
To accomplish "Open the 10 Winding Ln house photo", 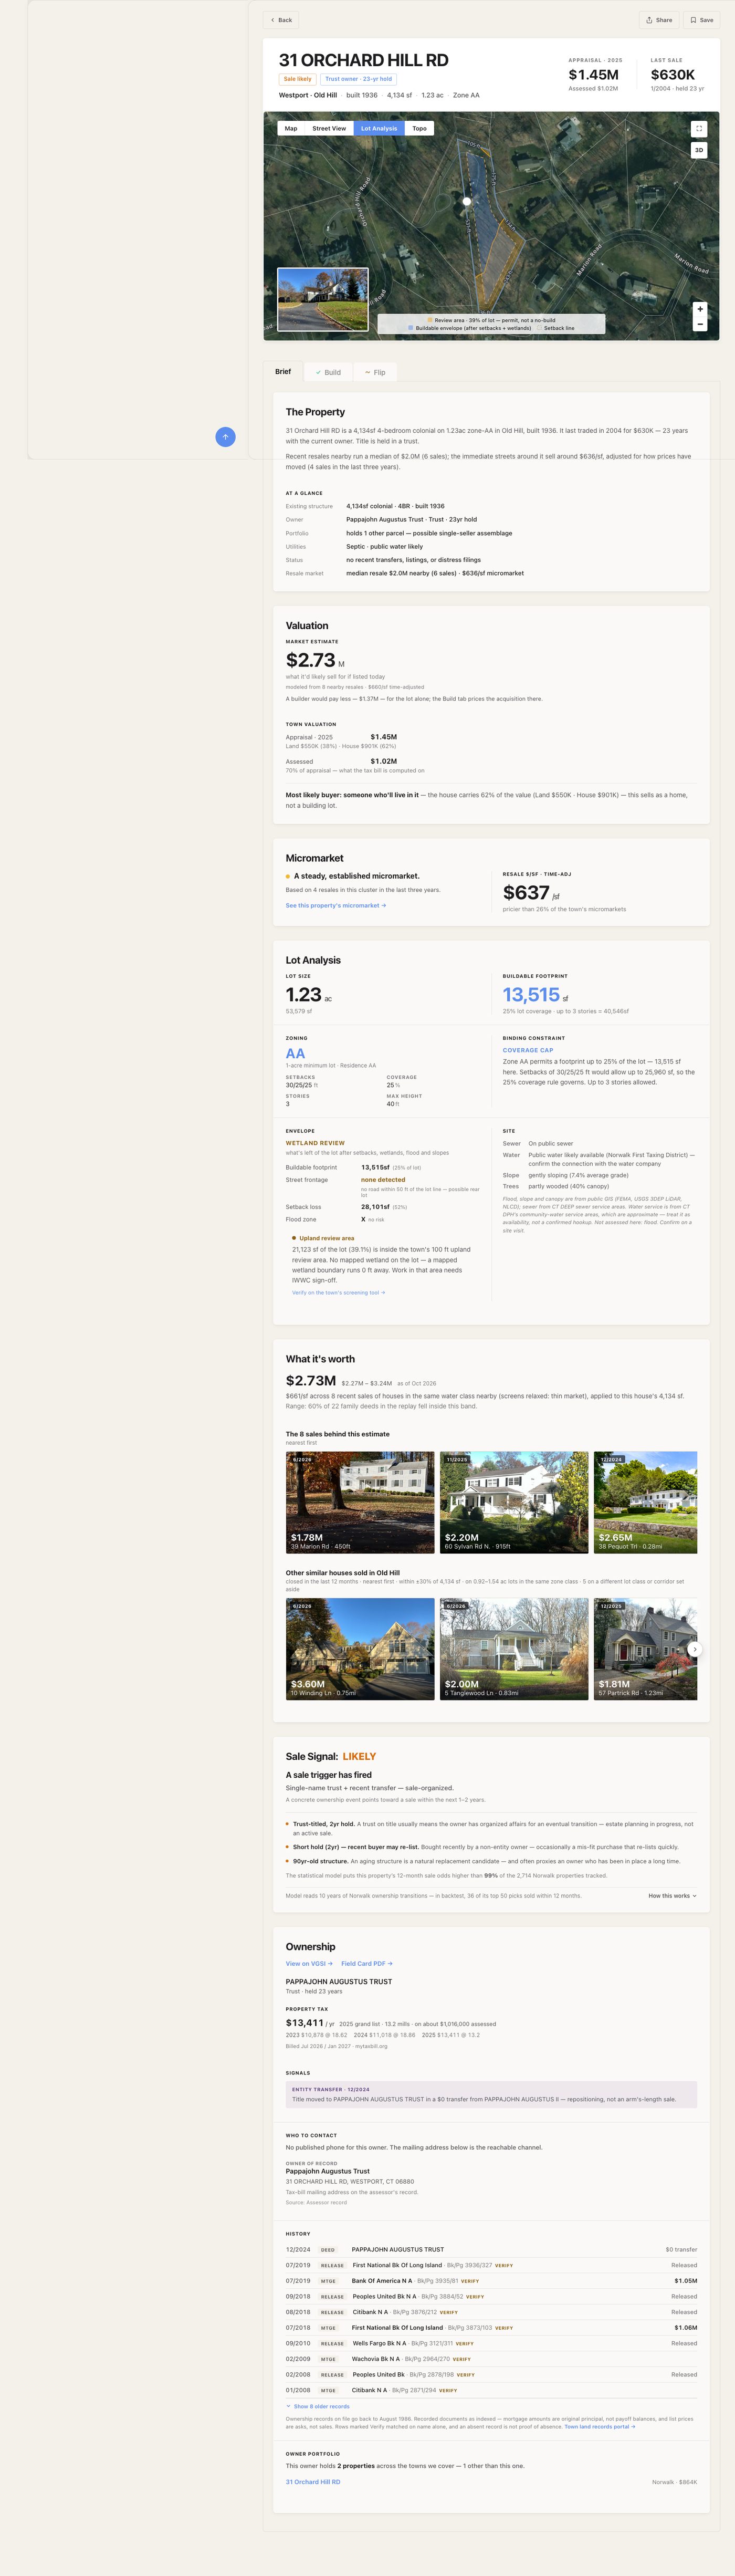I will point(360,1649).
